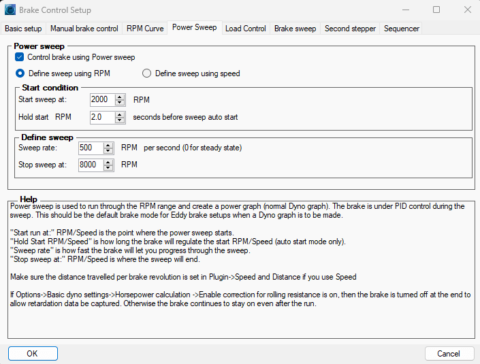This screenshot has width=480, height=364.
Task: Click the help line about Hold Start RPM/Speed
Action: tap(178, 241)
